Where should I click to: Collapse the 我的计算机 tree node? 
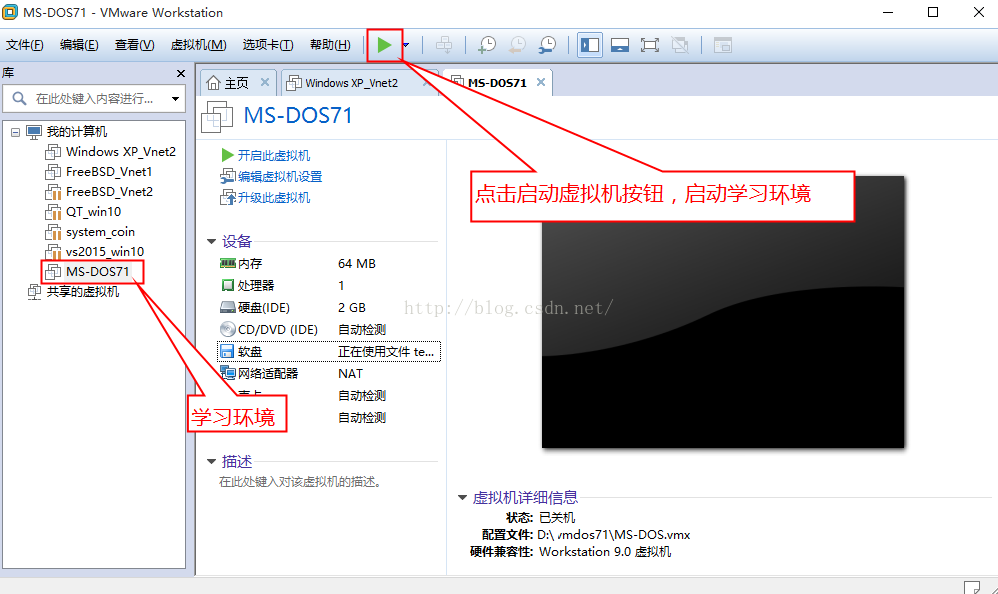point(15,132)
